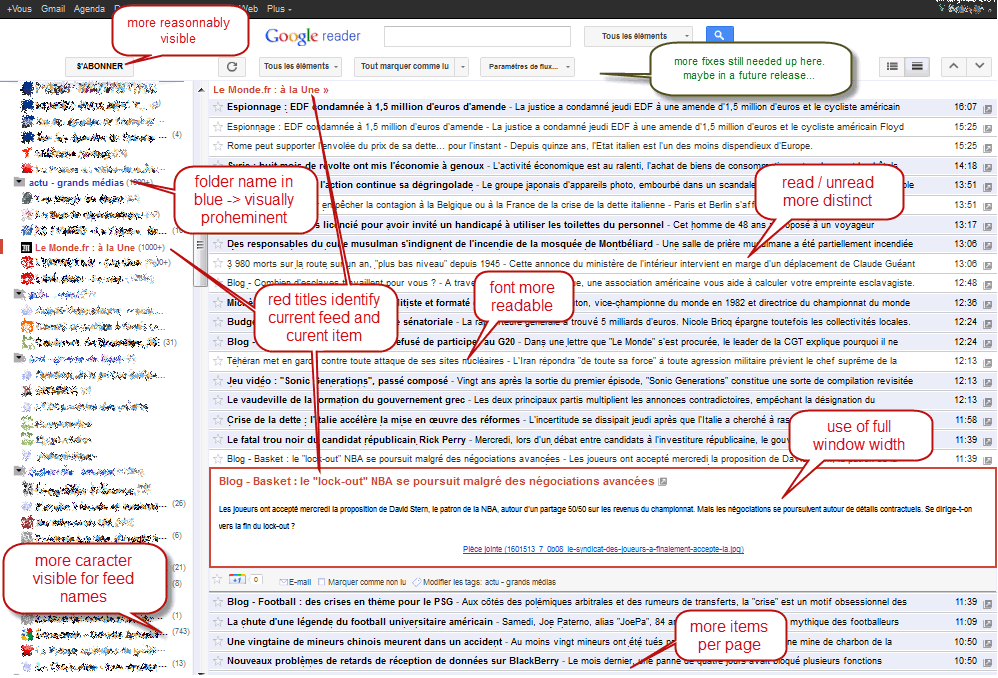Star the Blog Football PSG item

click(218, 602)
